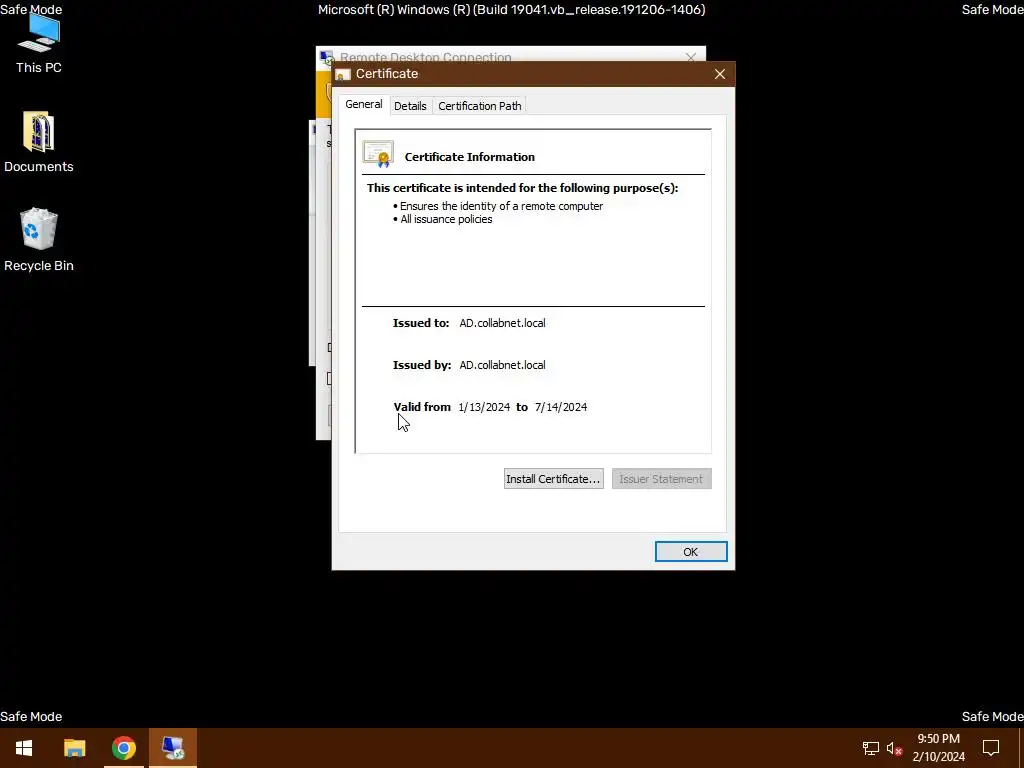Open the Recycle Bin icon
Viewport: 1024px width, 768px height.
(39, 240)
